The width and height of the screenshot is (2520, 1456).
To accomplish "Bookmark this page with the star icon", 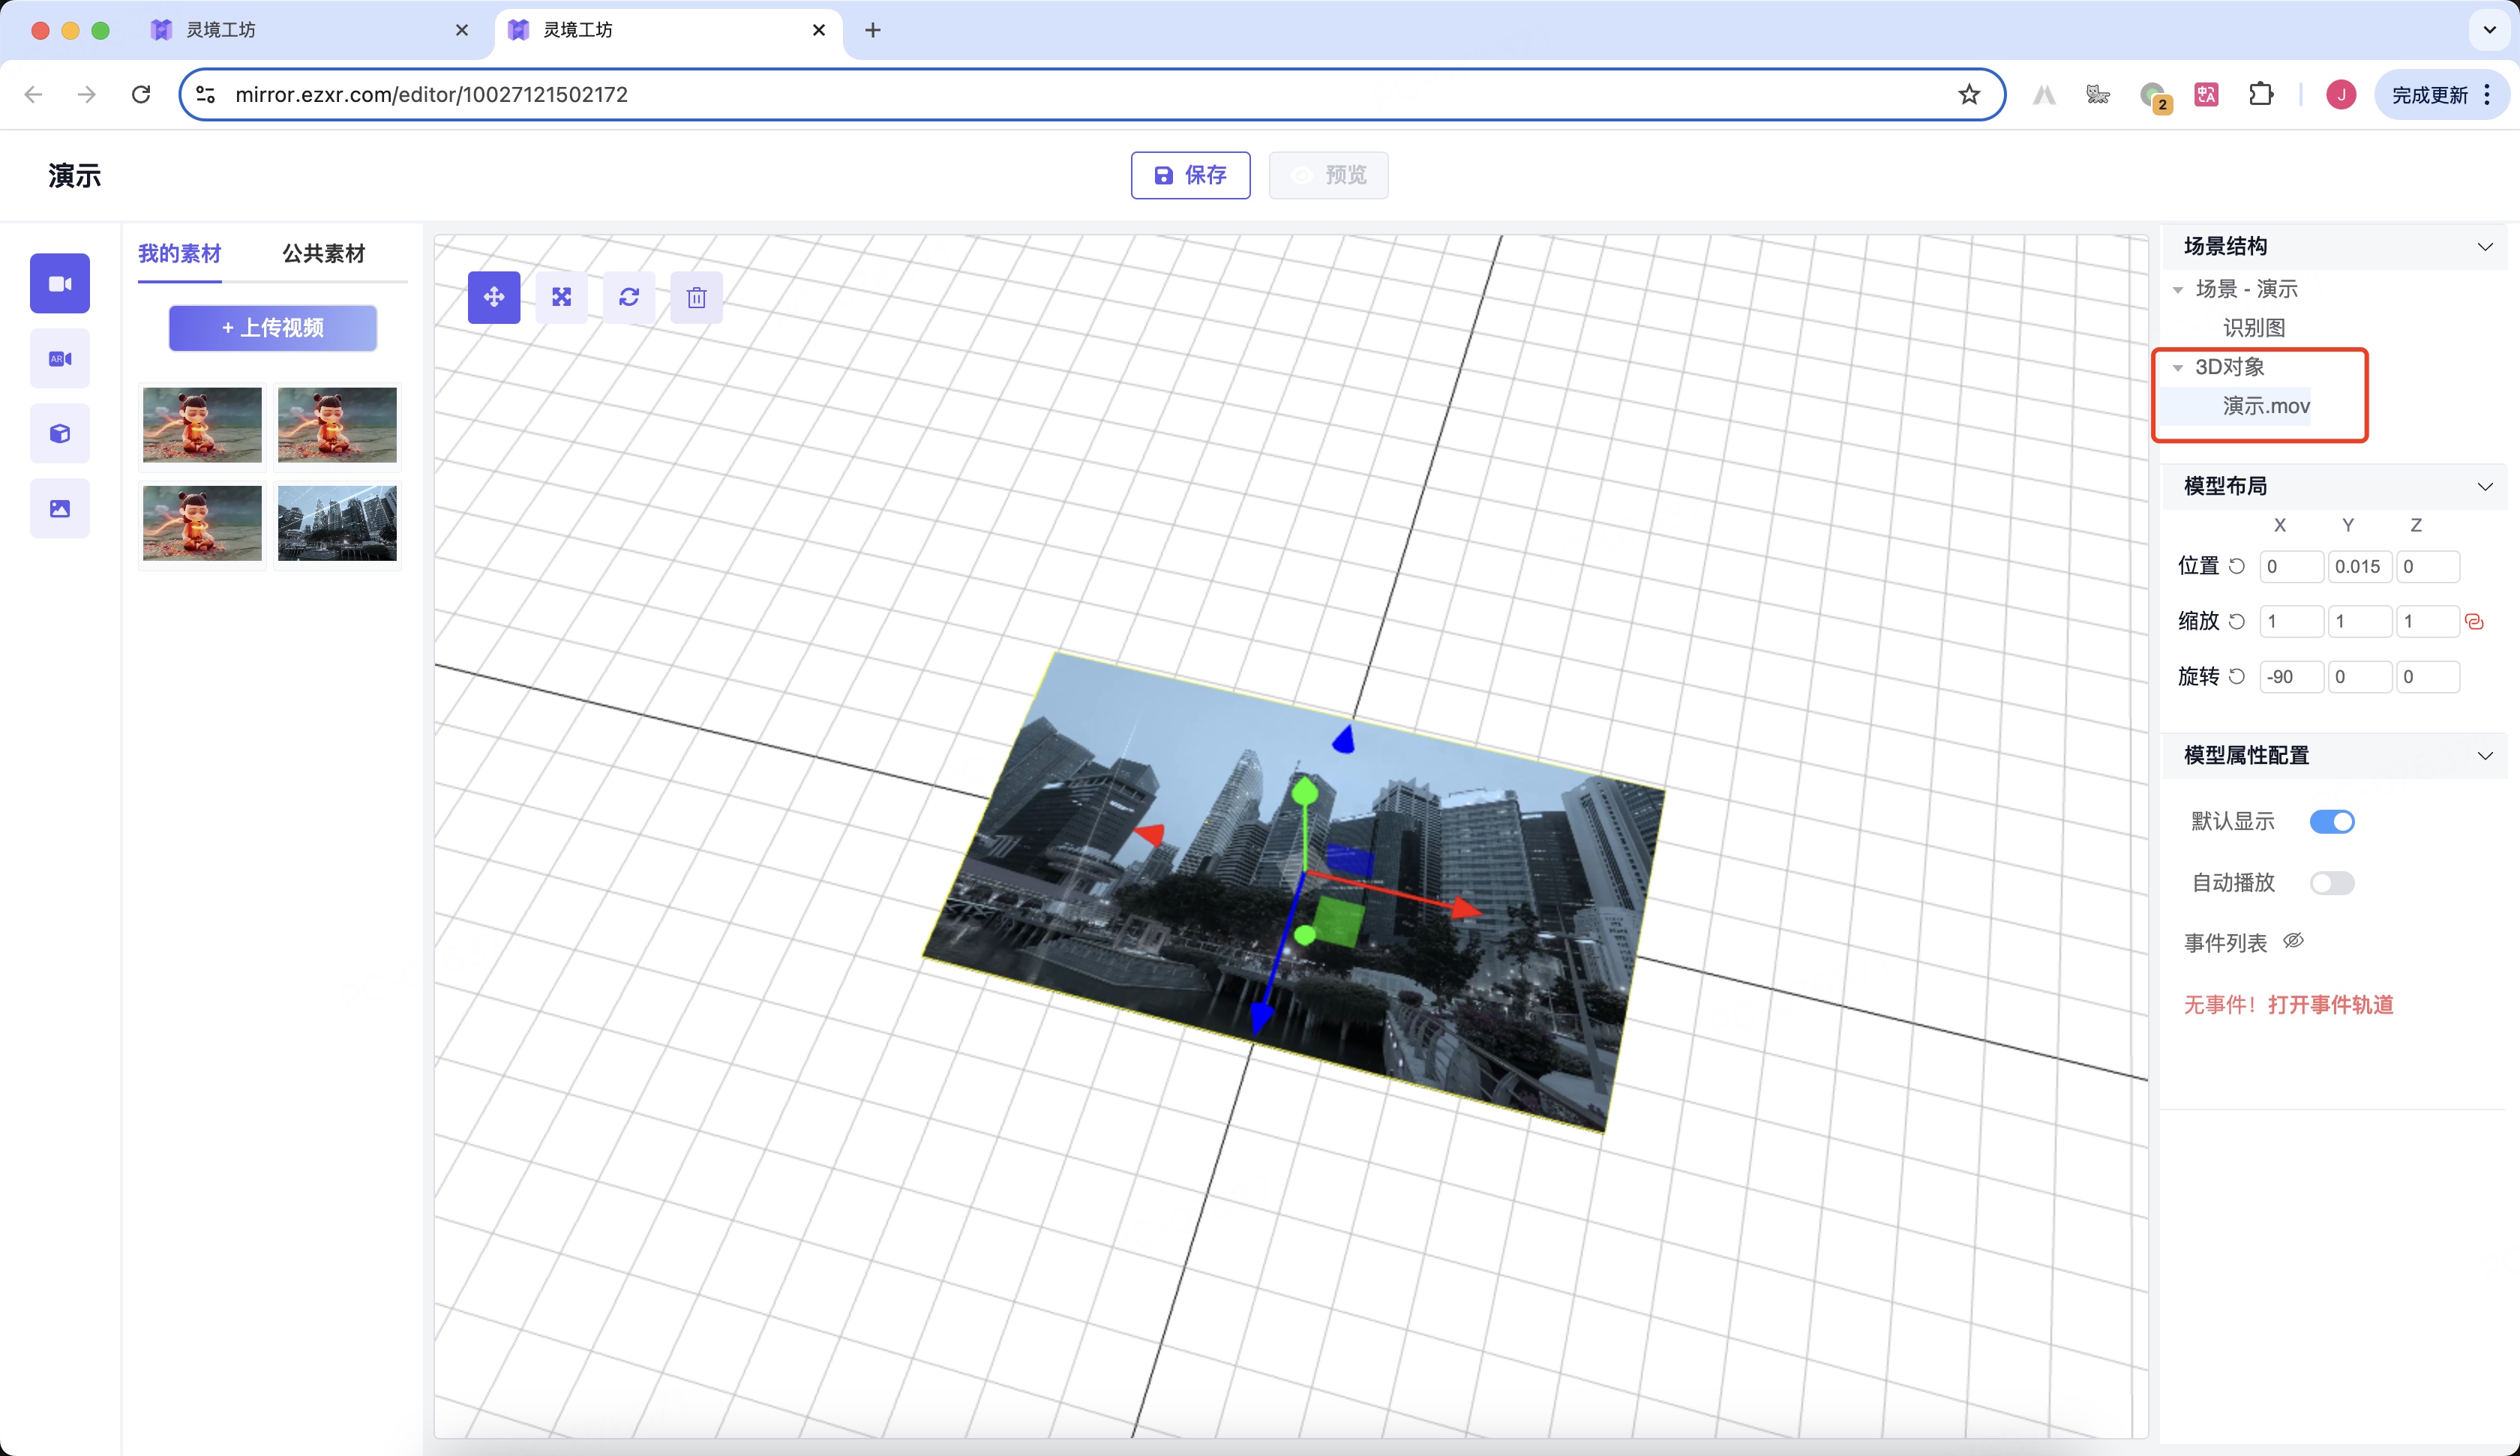I will coord(1969,94).
